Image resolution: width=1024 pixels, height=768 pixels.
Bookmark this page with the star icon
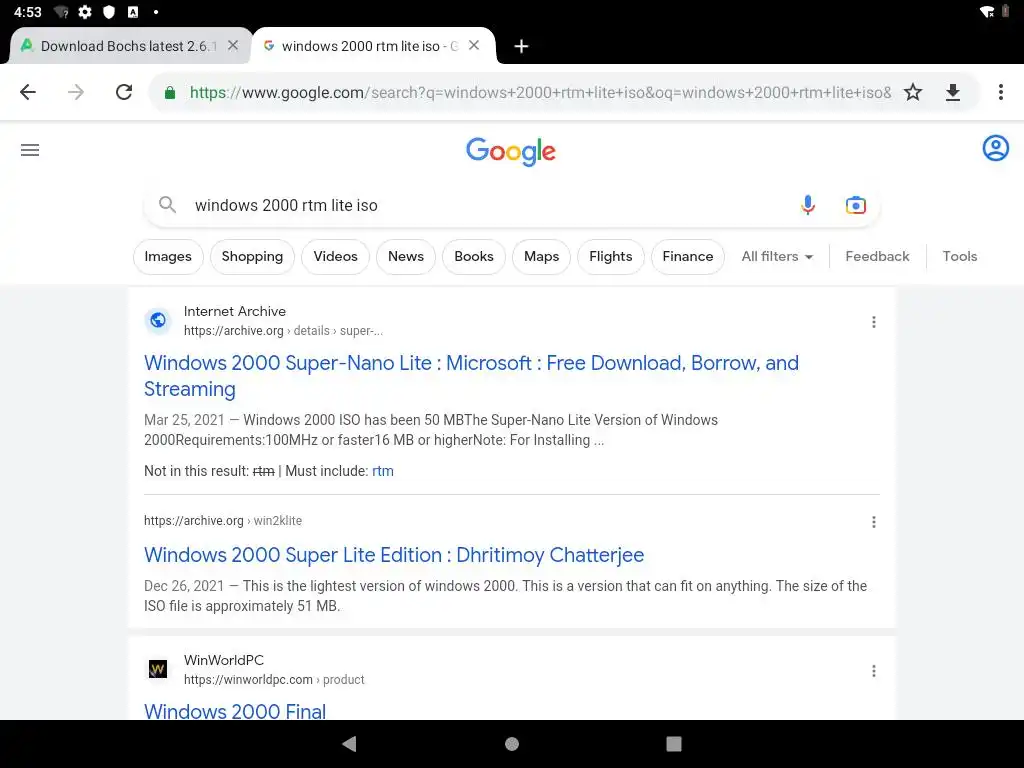point(913,92)
